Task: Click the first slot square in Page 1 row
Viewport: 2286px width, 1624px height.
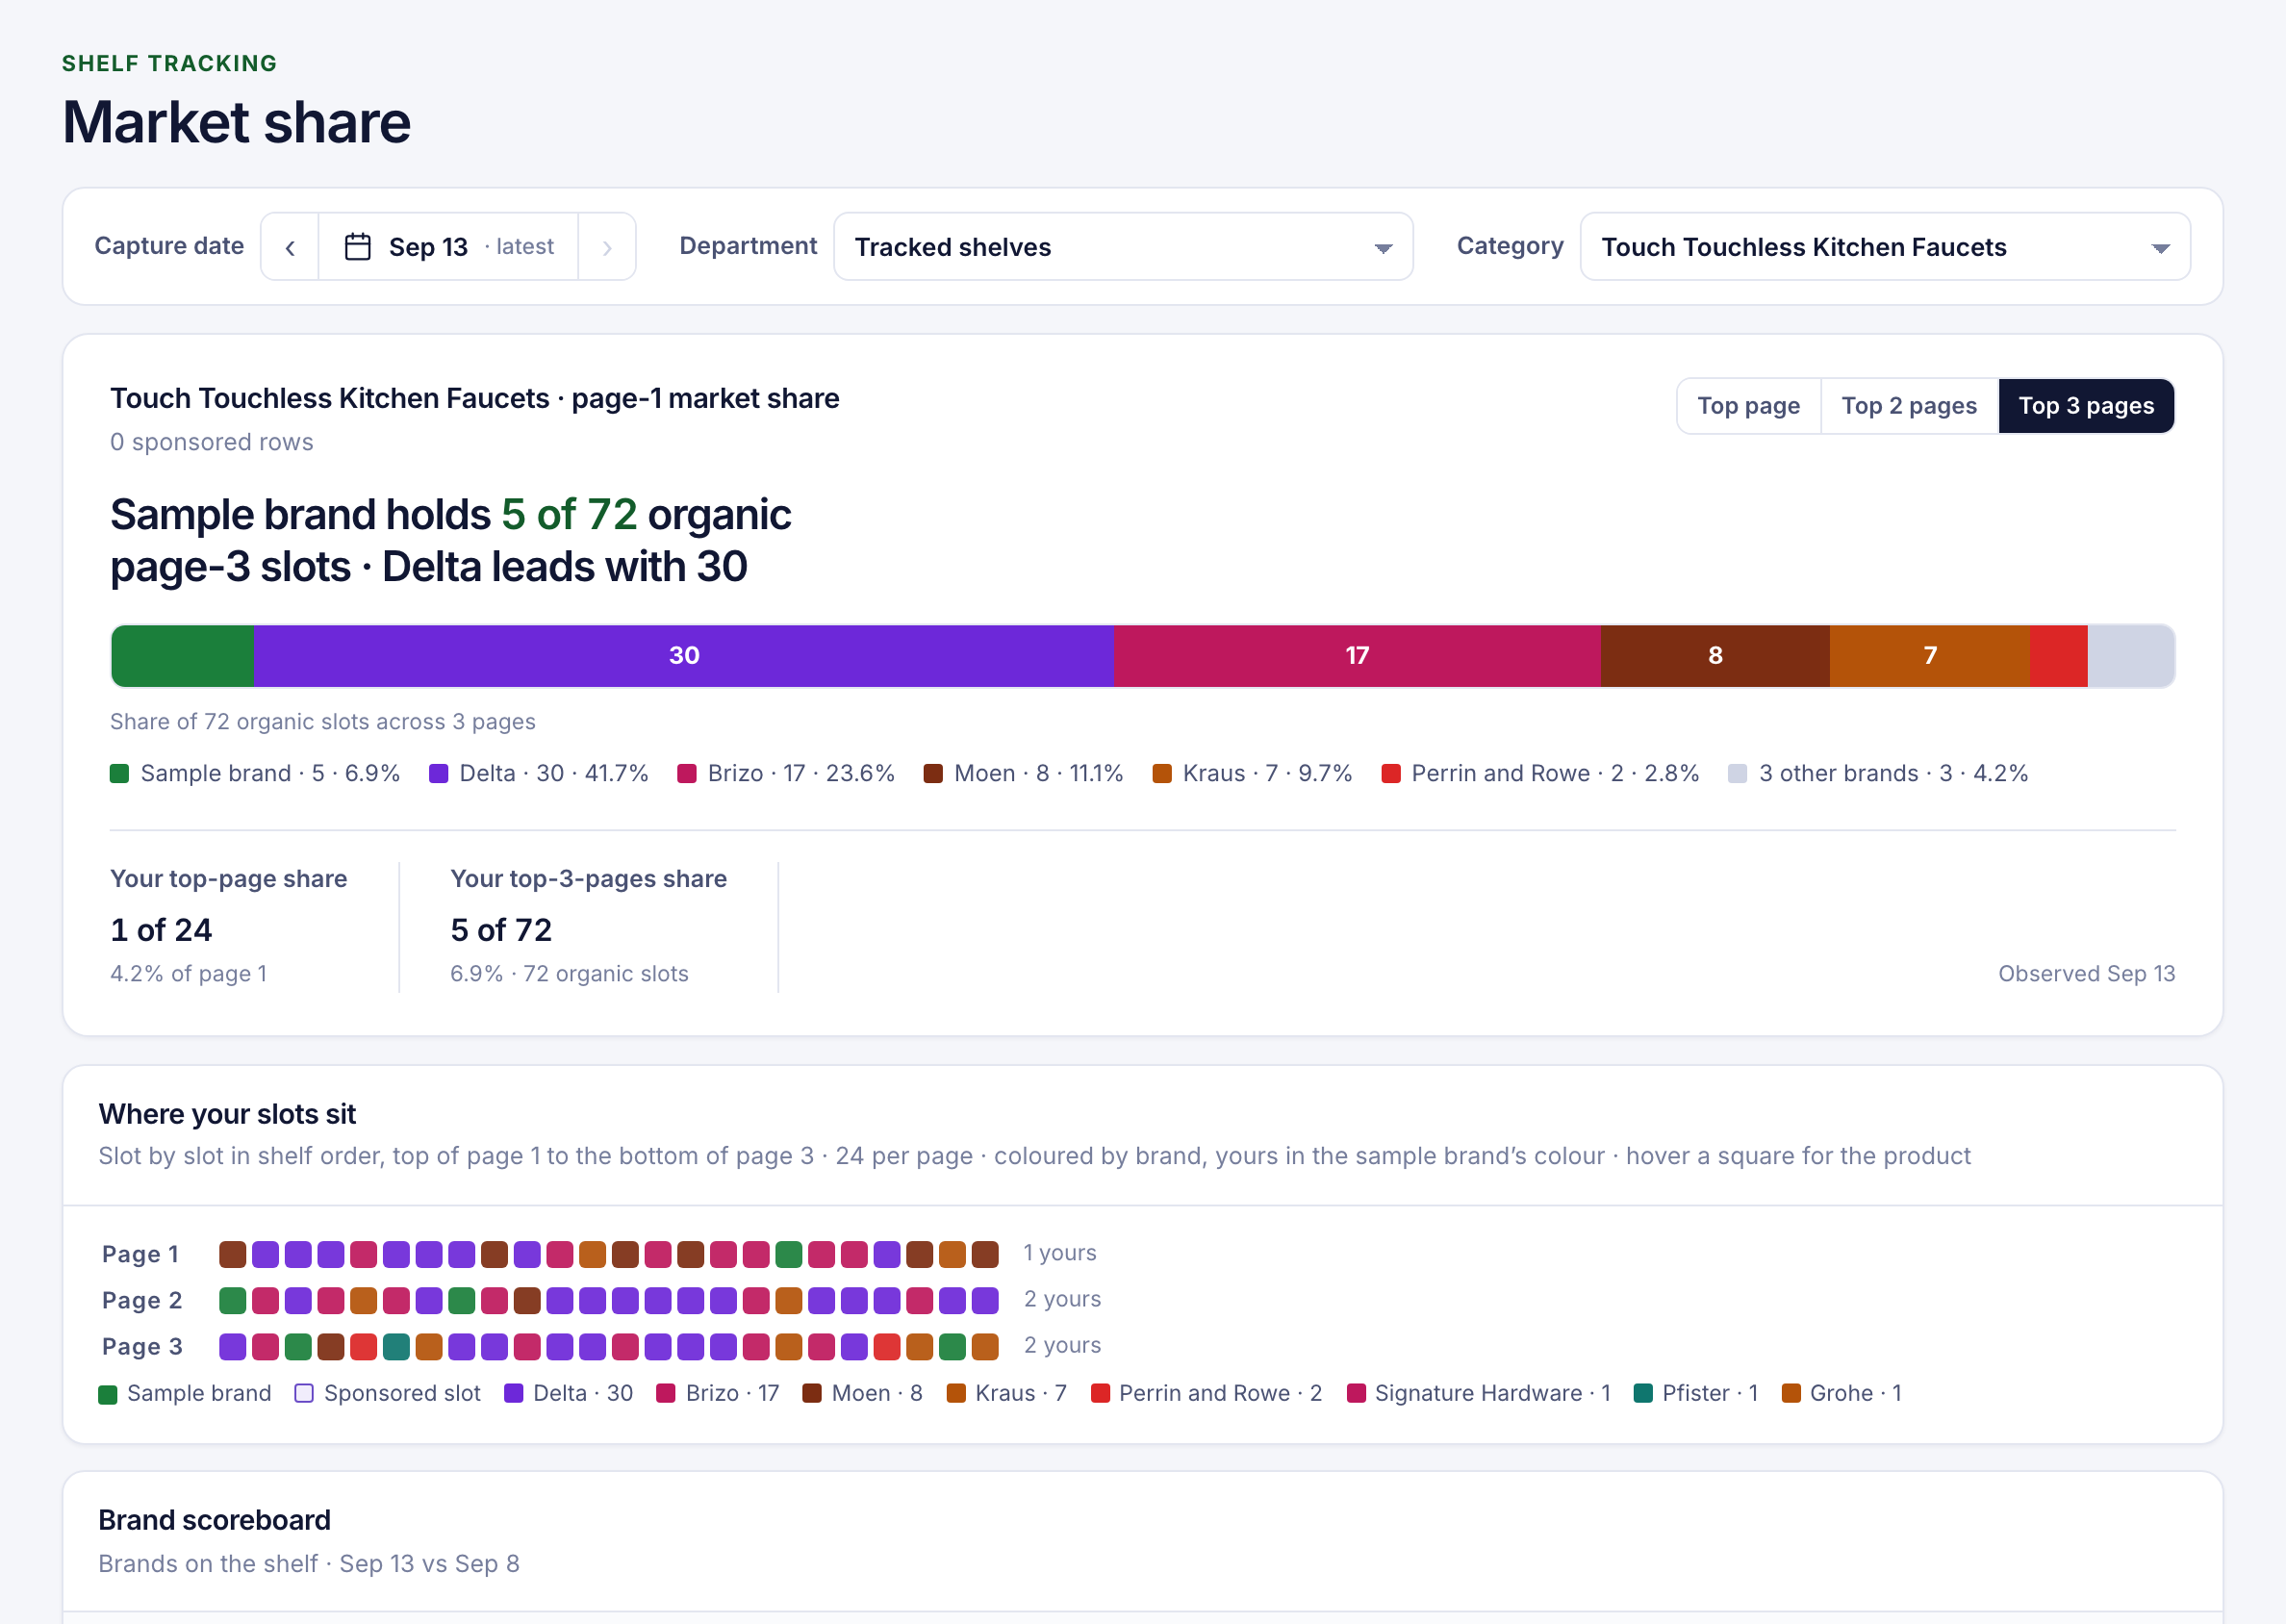Action: pos(233,1254)
